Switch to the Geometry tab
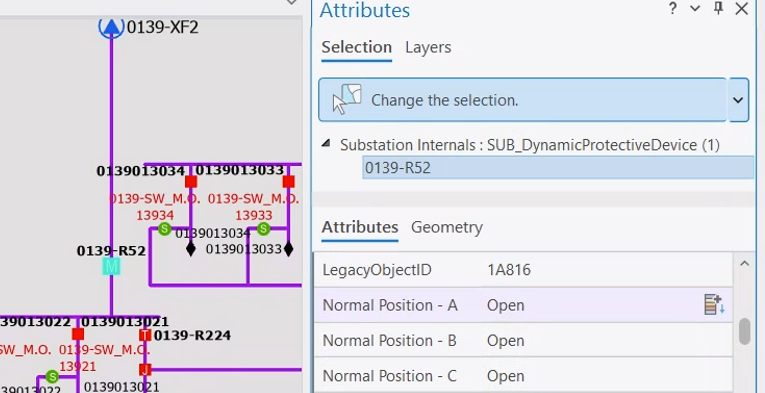765x393 pixels. [447, 227]
